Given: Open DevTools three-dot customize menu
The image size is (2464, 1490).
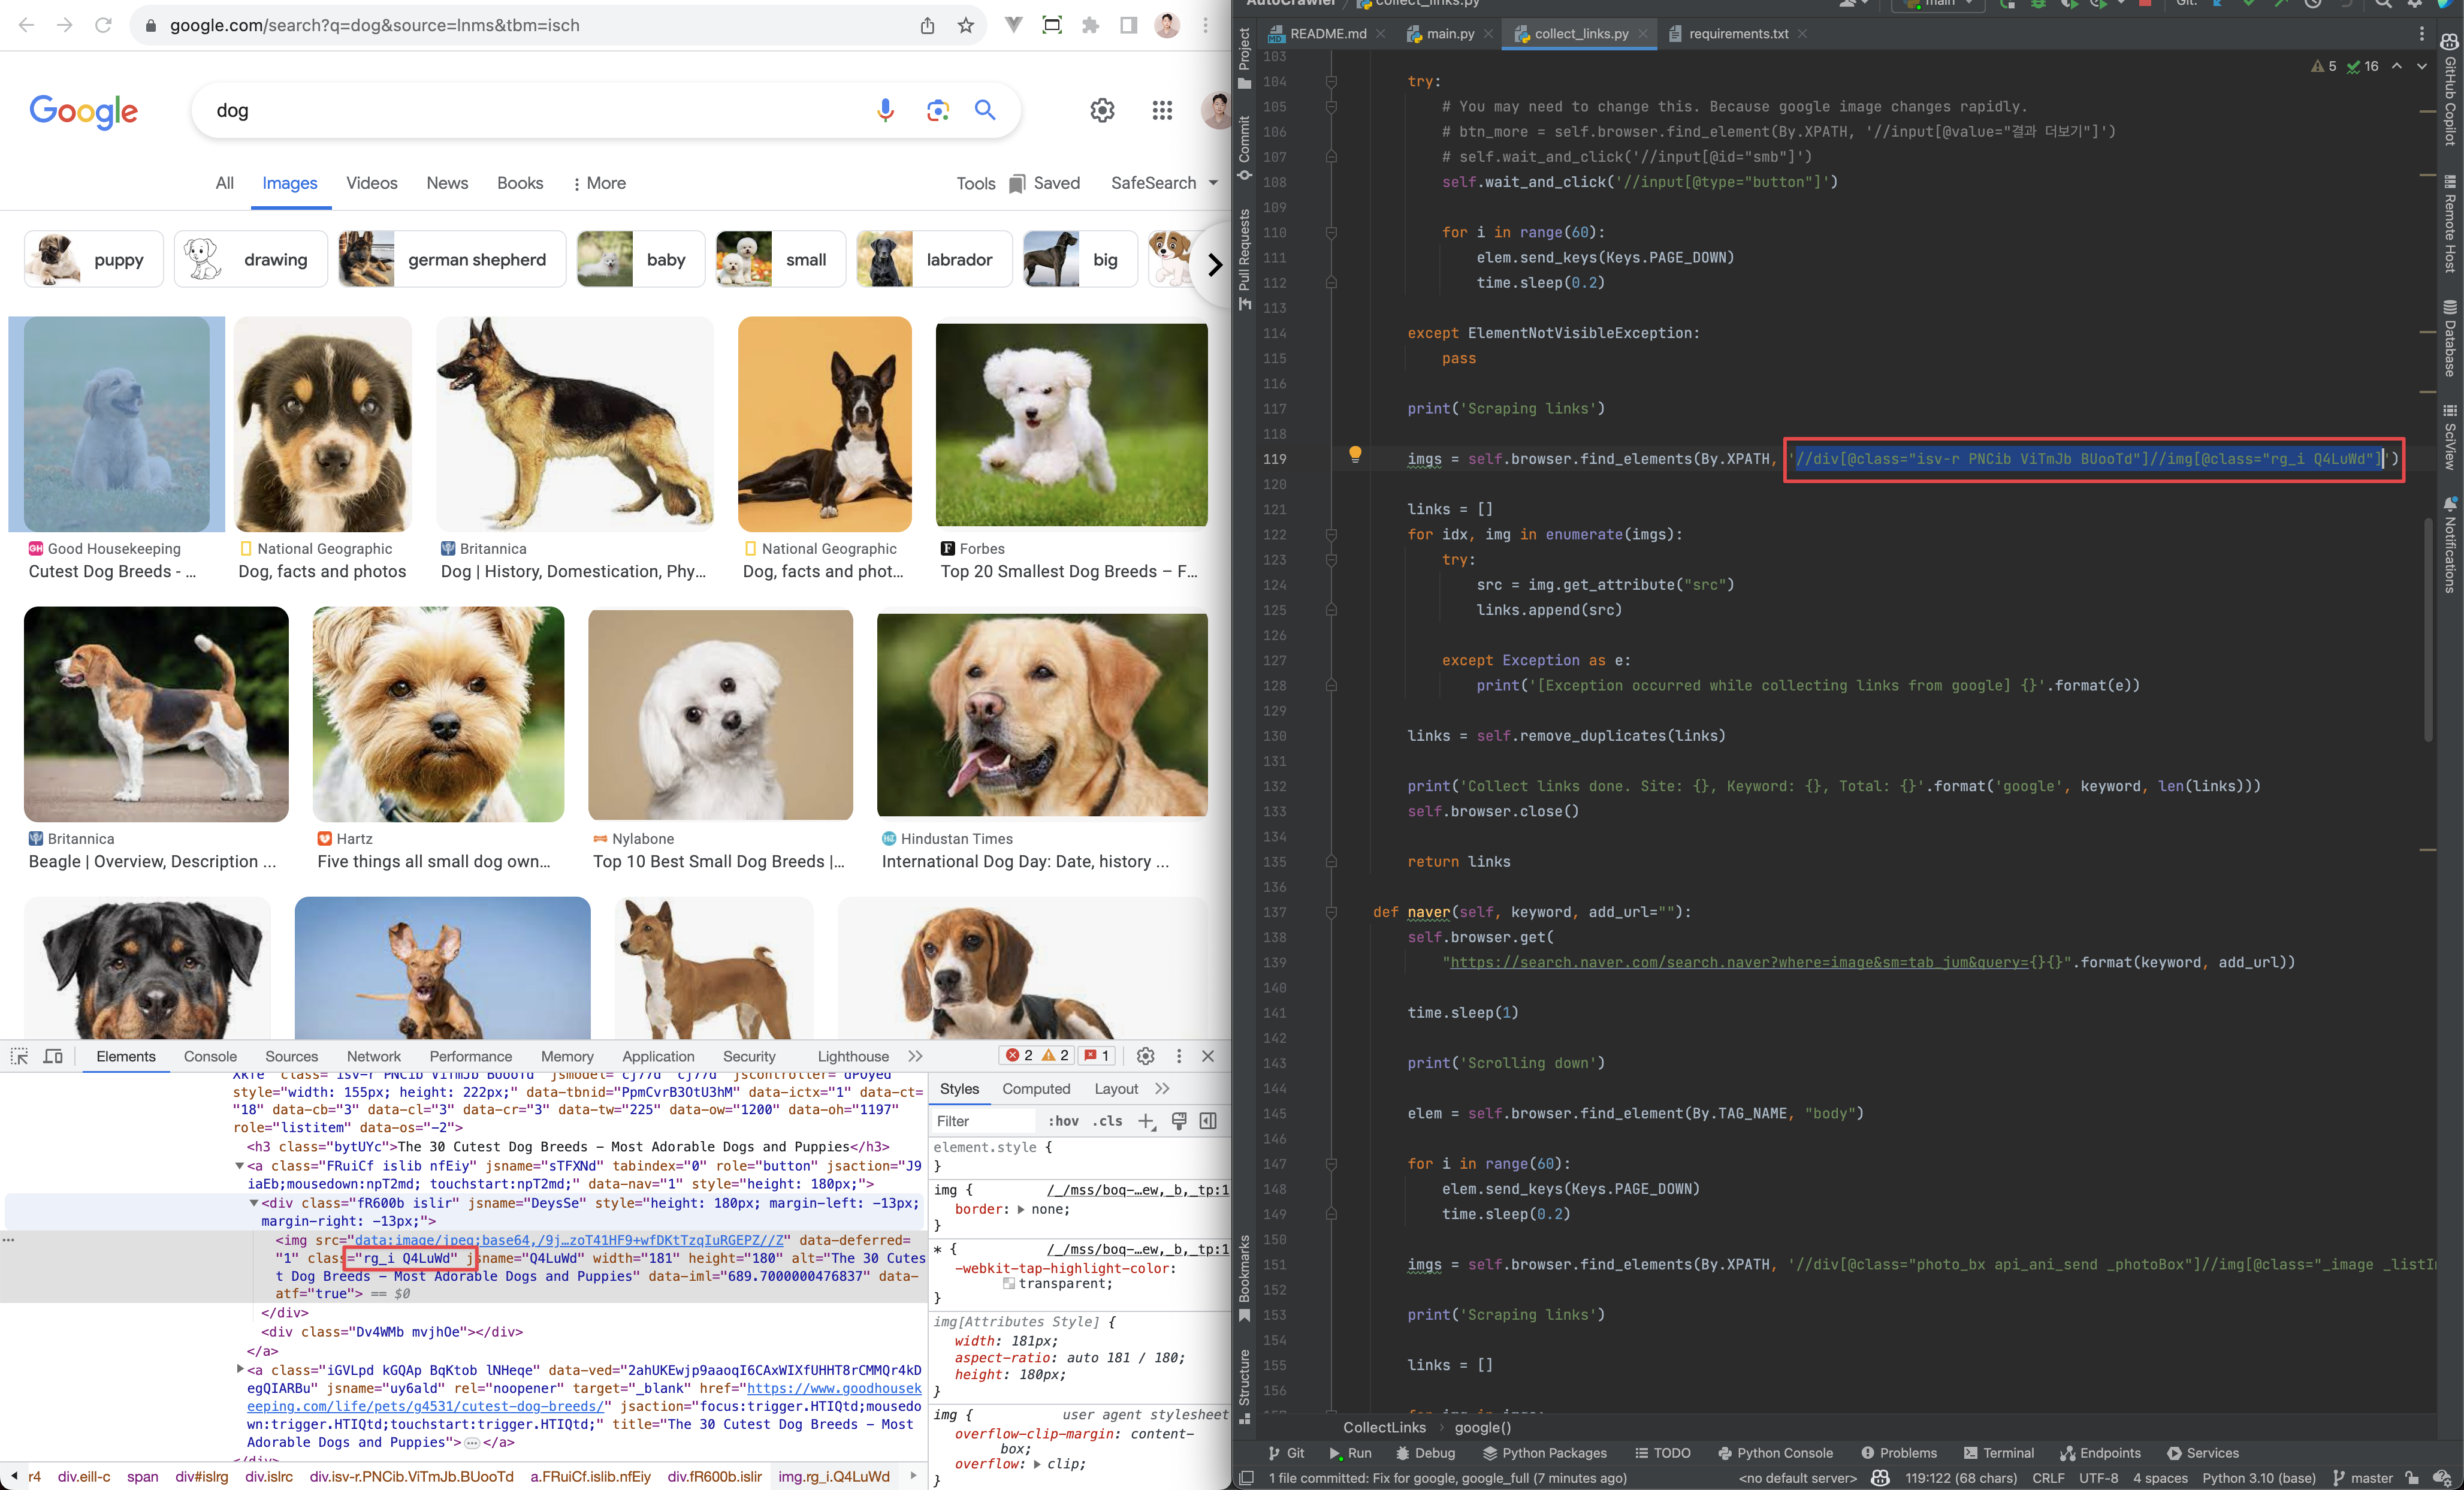Looking at the screenshot, I should (1179, 1056).
